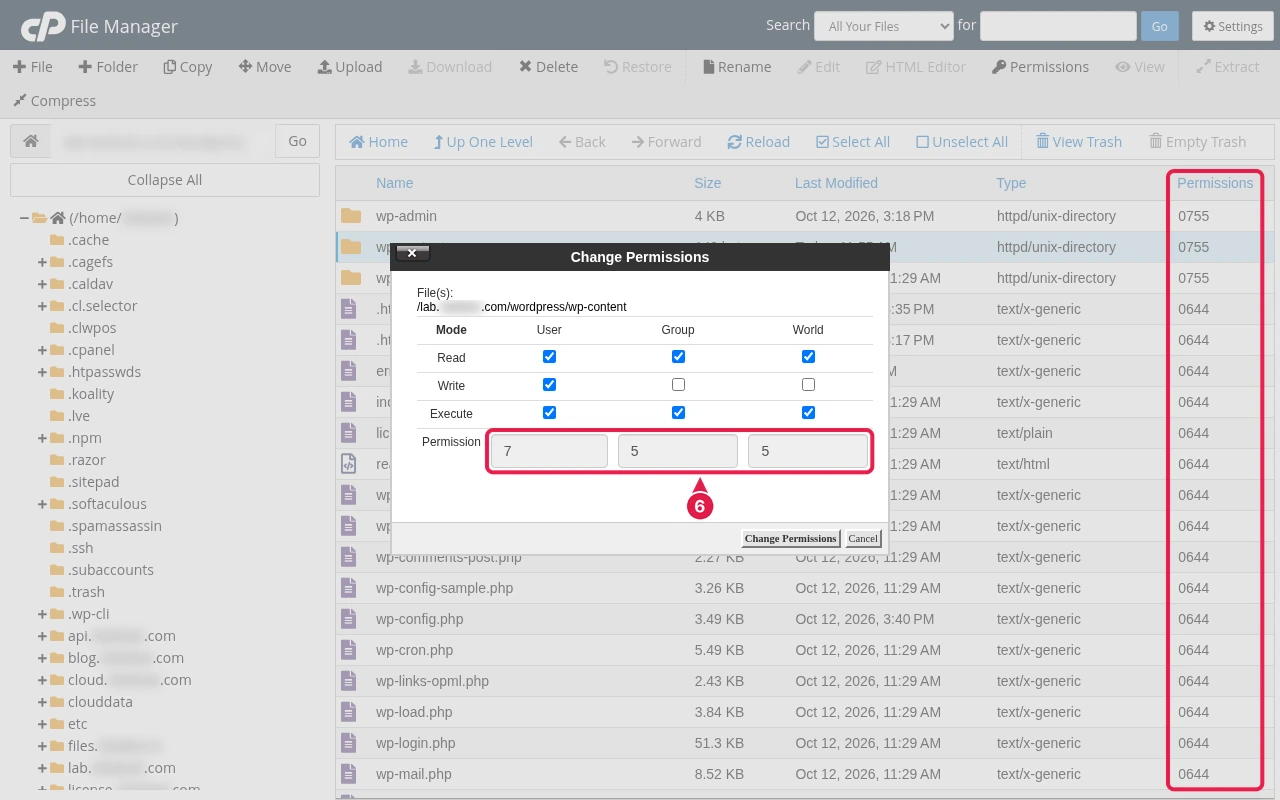
Task: Select the clouddata folder in the tree
Action: (100, 702)
